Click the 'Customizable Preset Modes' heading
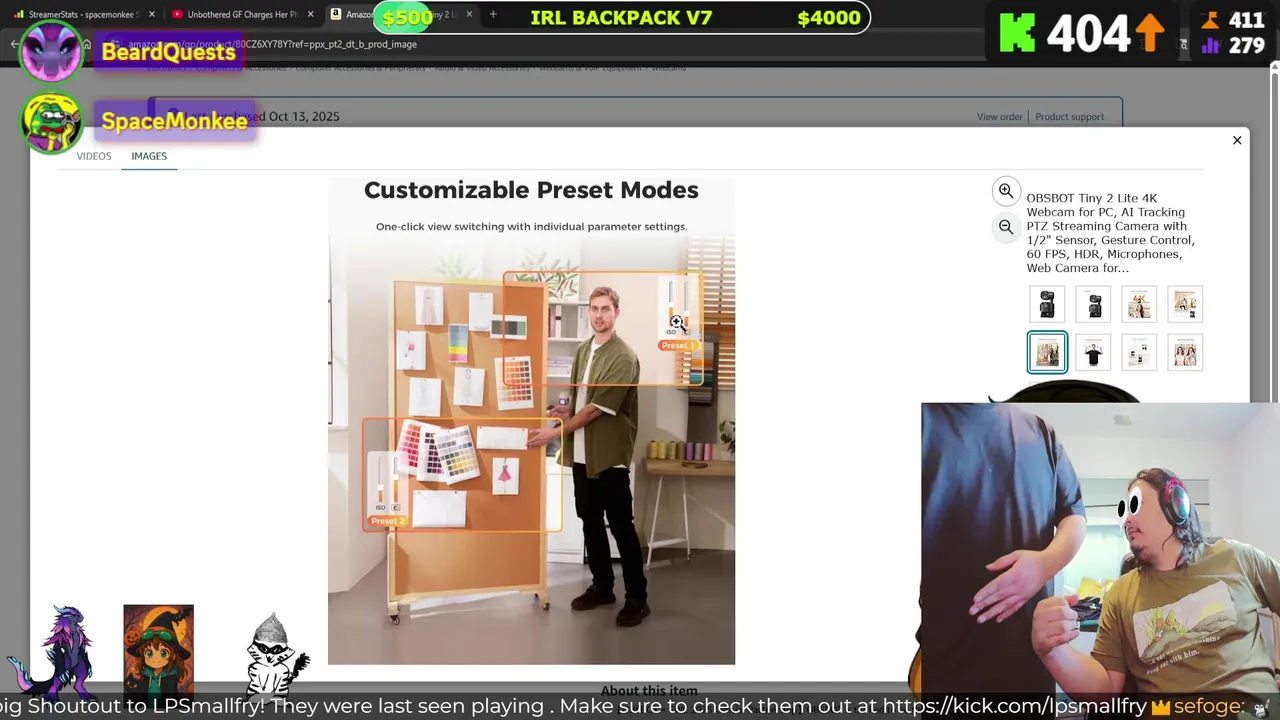Image resolution: width=1280 pixels, height=720 pixels. point(531,190)
